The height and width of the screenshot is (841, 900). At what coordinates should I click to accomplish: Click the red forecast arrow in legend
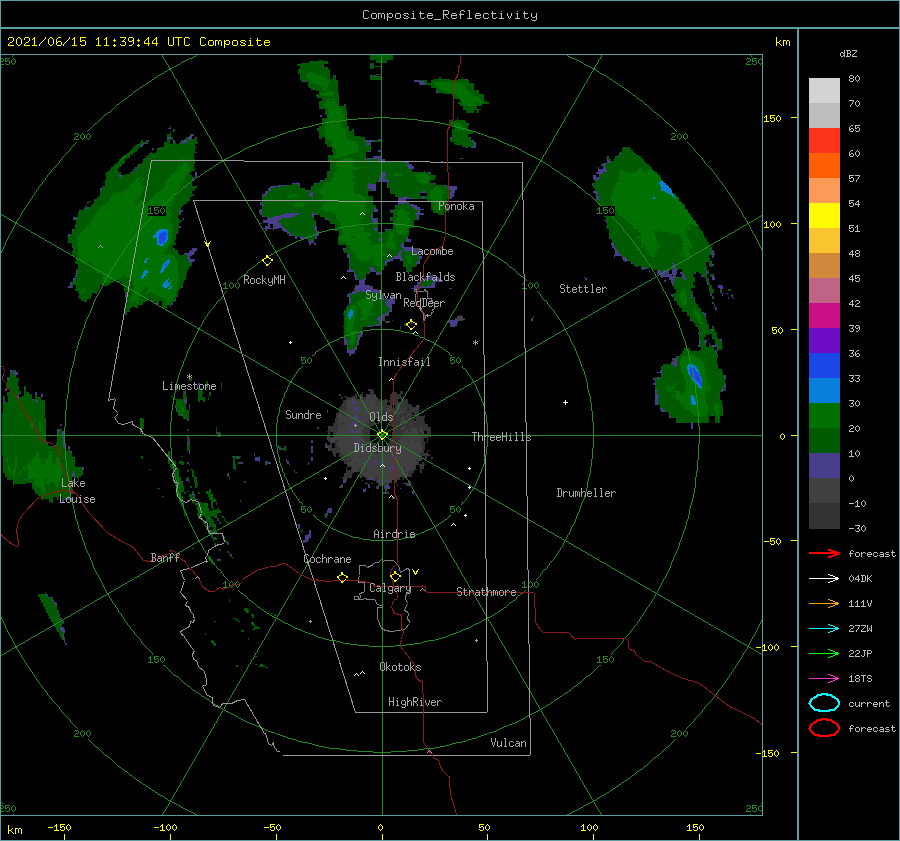coord(824,553)
